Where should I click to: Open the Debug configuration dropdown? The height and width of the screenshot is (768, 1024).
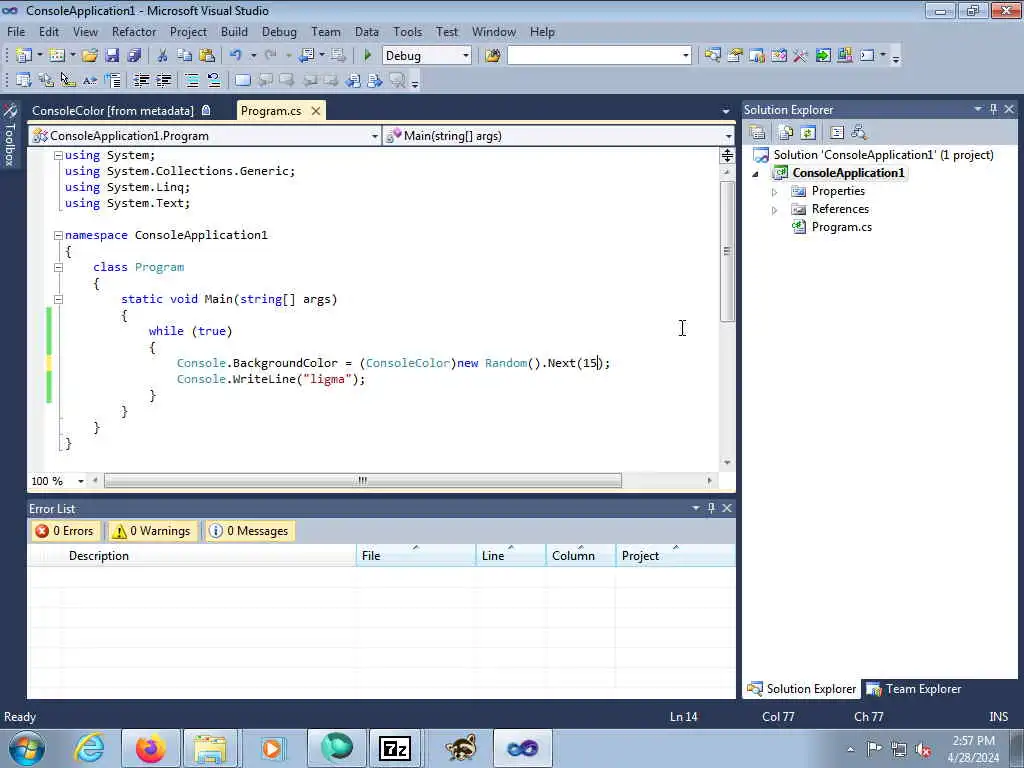coord(466,56)
